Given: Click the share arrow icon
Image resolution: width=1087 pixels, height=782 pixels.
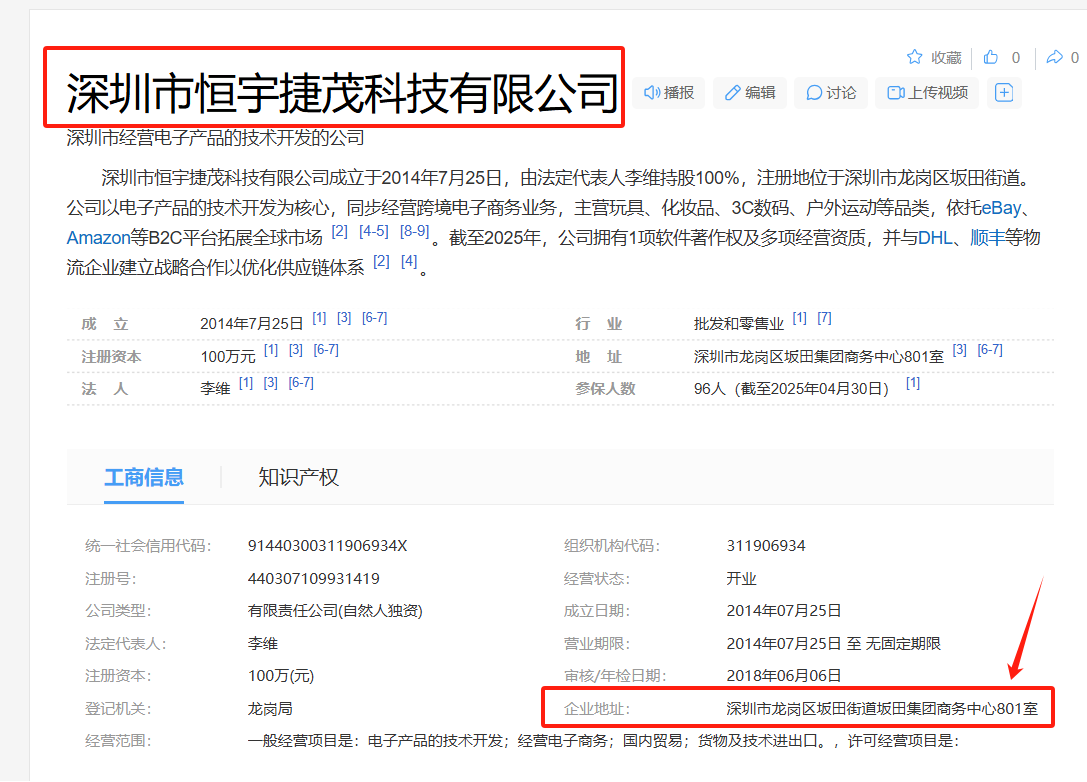Looking at the screenshot, I should point(1054,57).
